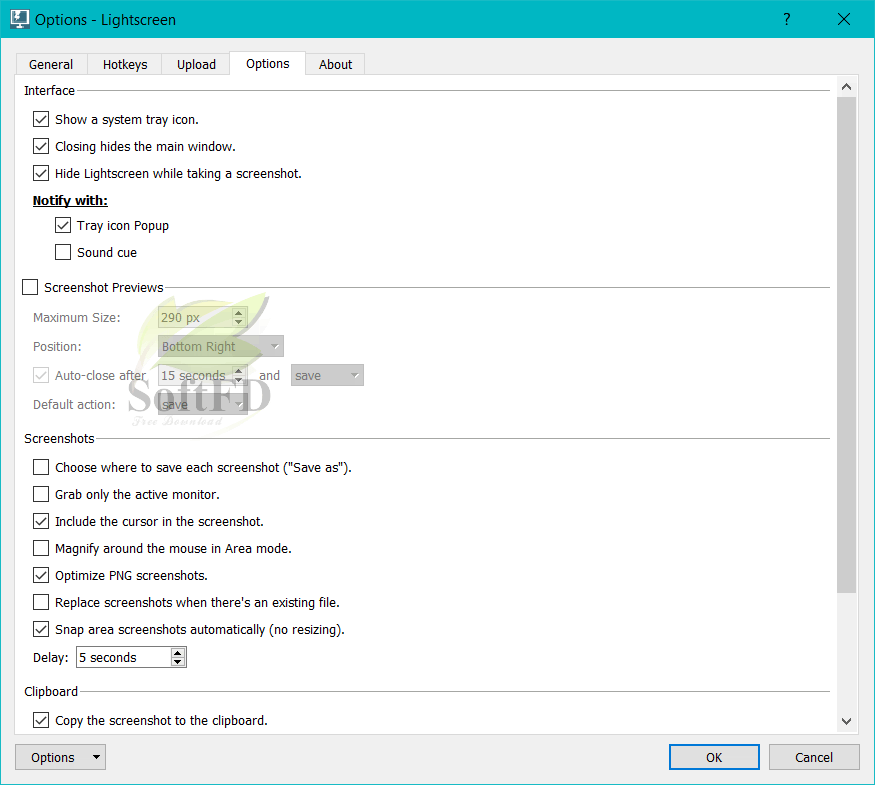Select the Options tab
The width and height of the screenshot is (875, 785).
click(x=267, y=64)
